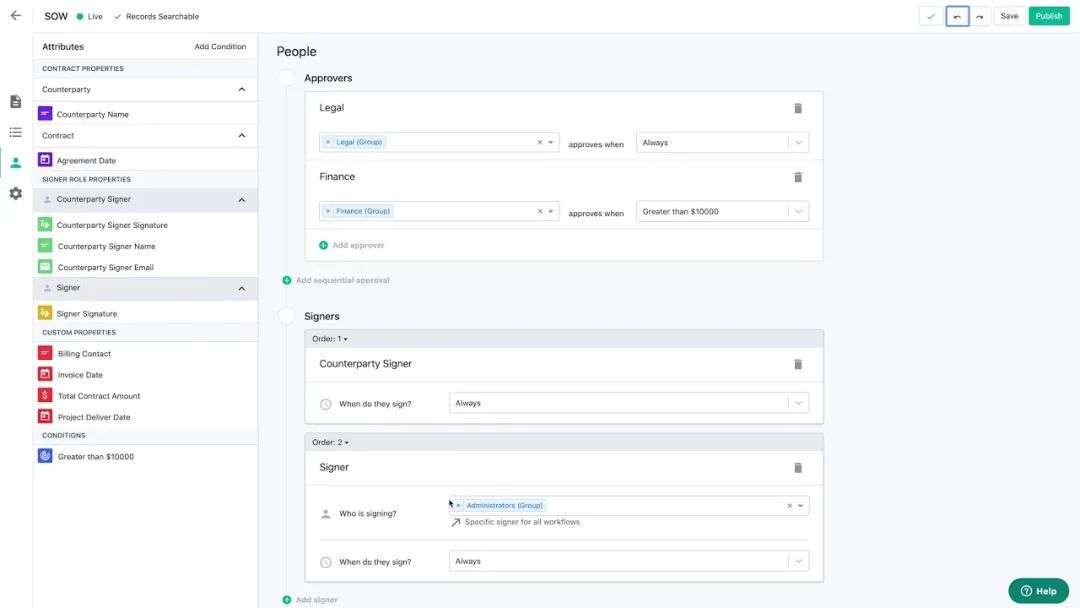Publish the SOW workflow
The image size is (1080, 608).
click(x=1049, y=16)
